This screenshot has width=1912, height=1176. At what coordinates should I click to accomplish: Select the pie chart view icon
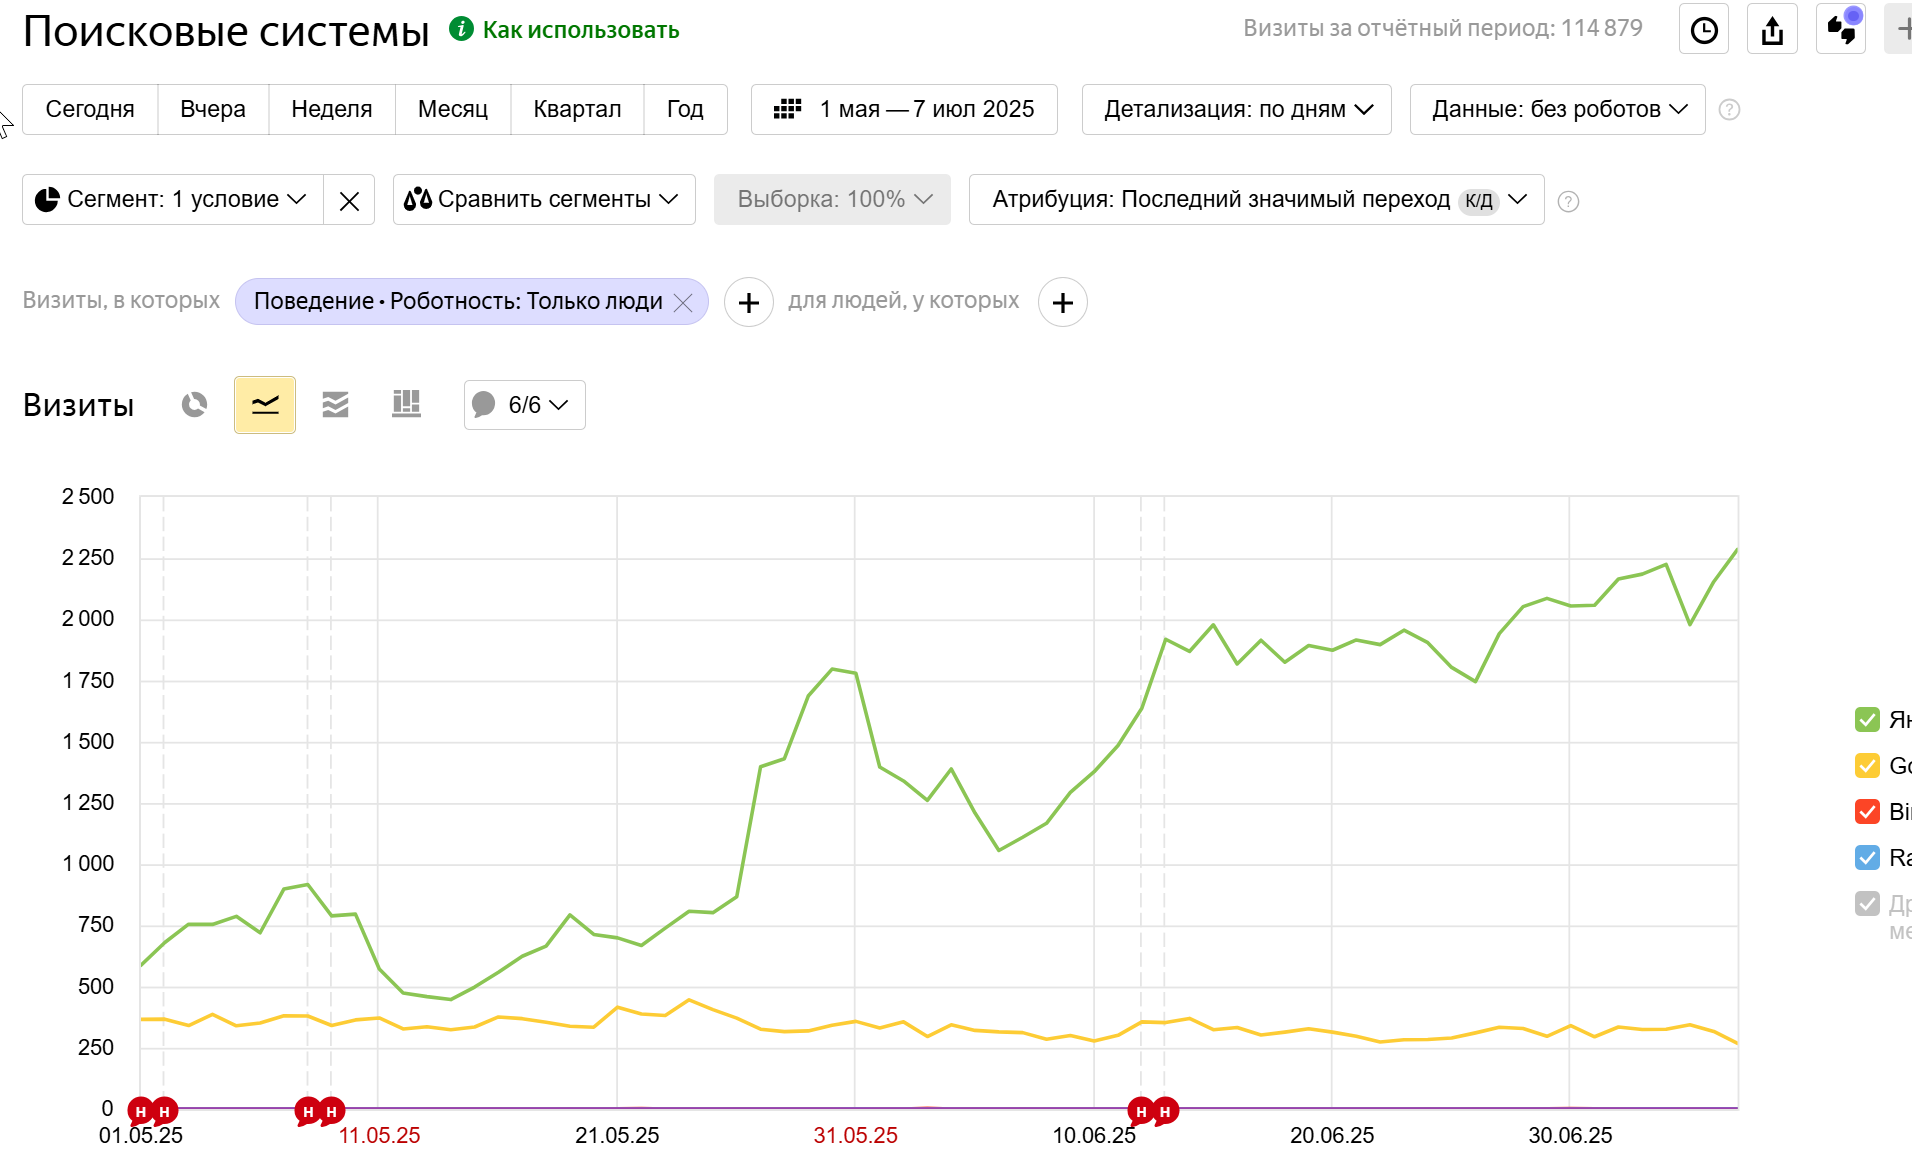pos(194,405)
